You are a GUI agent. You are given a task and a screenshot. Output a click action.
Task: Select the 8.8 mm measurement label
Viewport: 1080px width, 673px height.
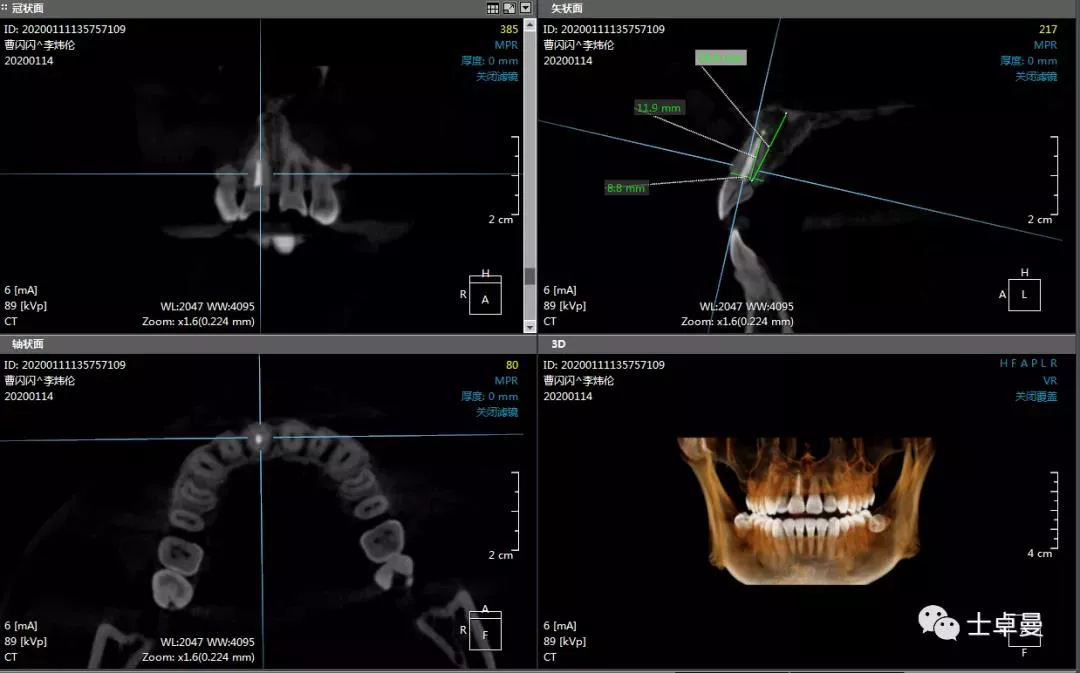pos(627,187)
